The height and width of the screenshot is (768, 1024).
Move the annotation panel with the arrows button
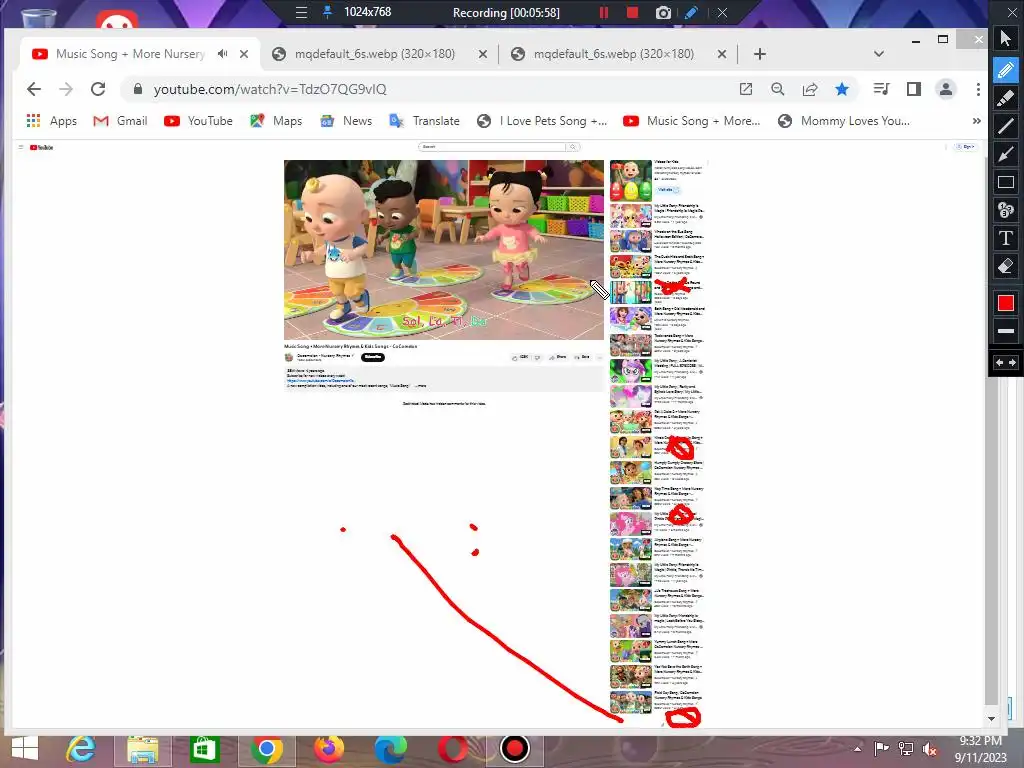1006,362
